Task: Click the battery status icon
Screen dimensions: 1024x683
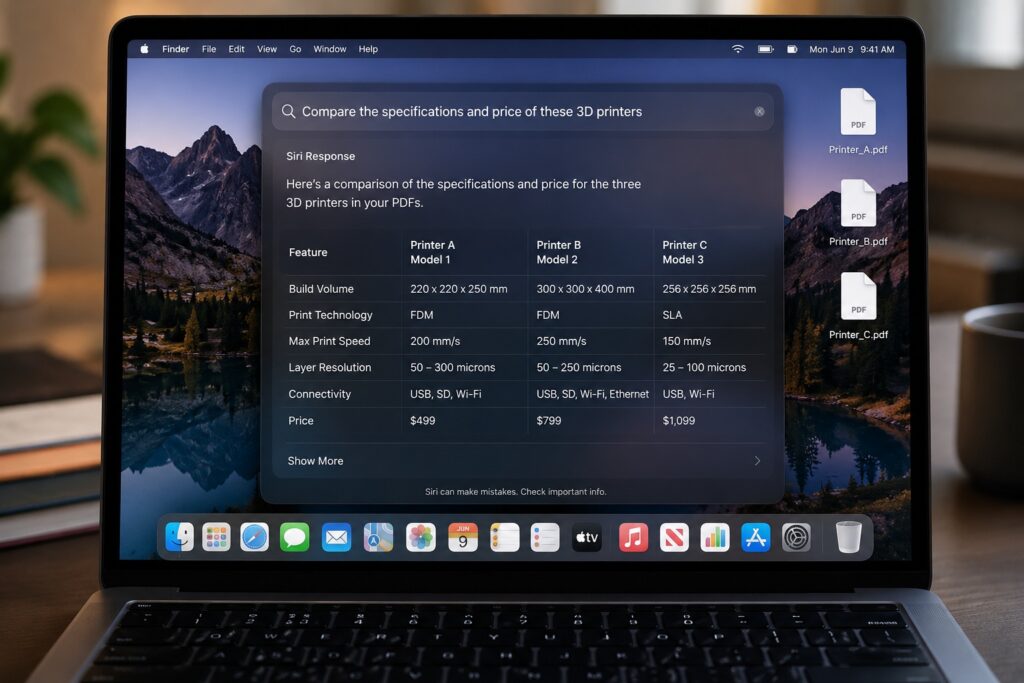Action: pos(765,49)
